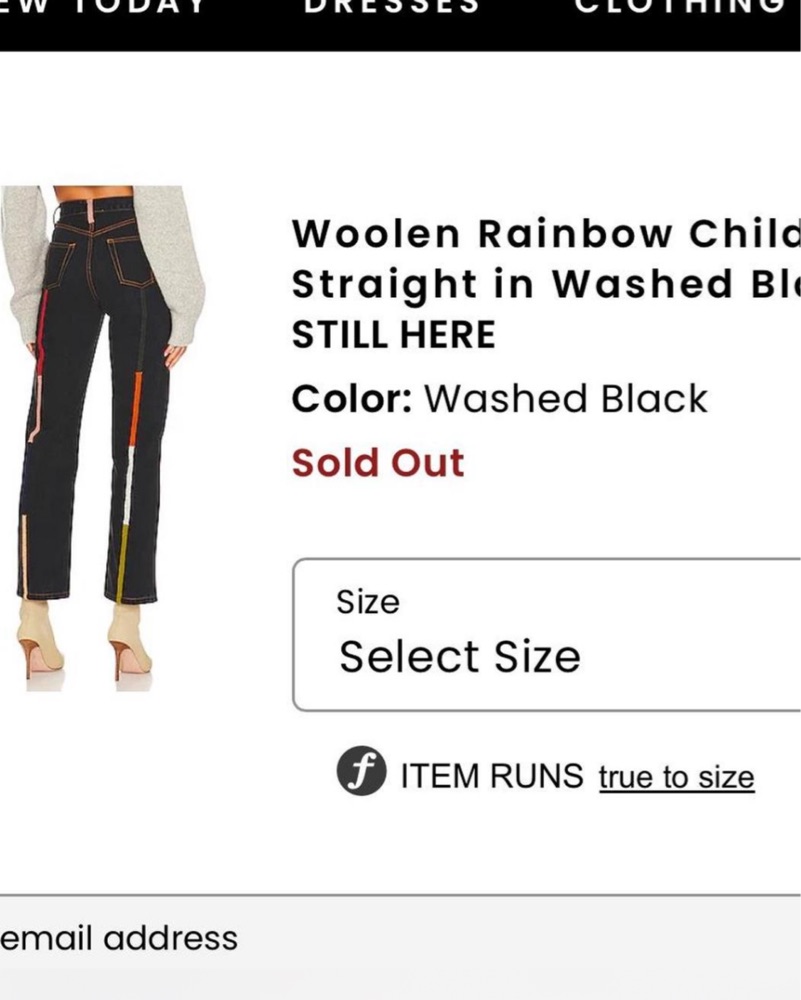The image size is (801, 1000).
Task: Click the Woolen Rainbow product title
Action: coord(546,234)
